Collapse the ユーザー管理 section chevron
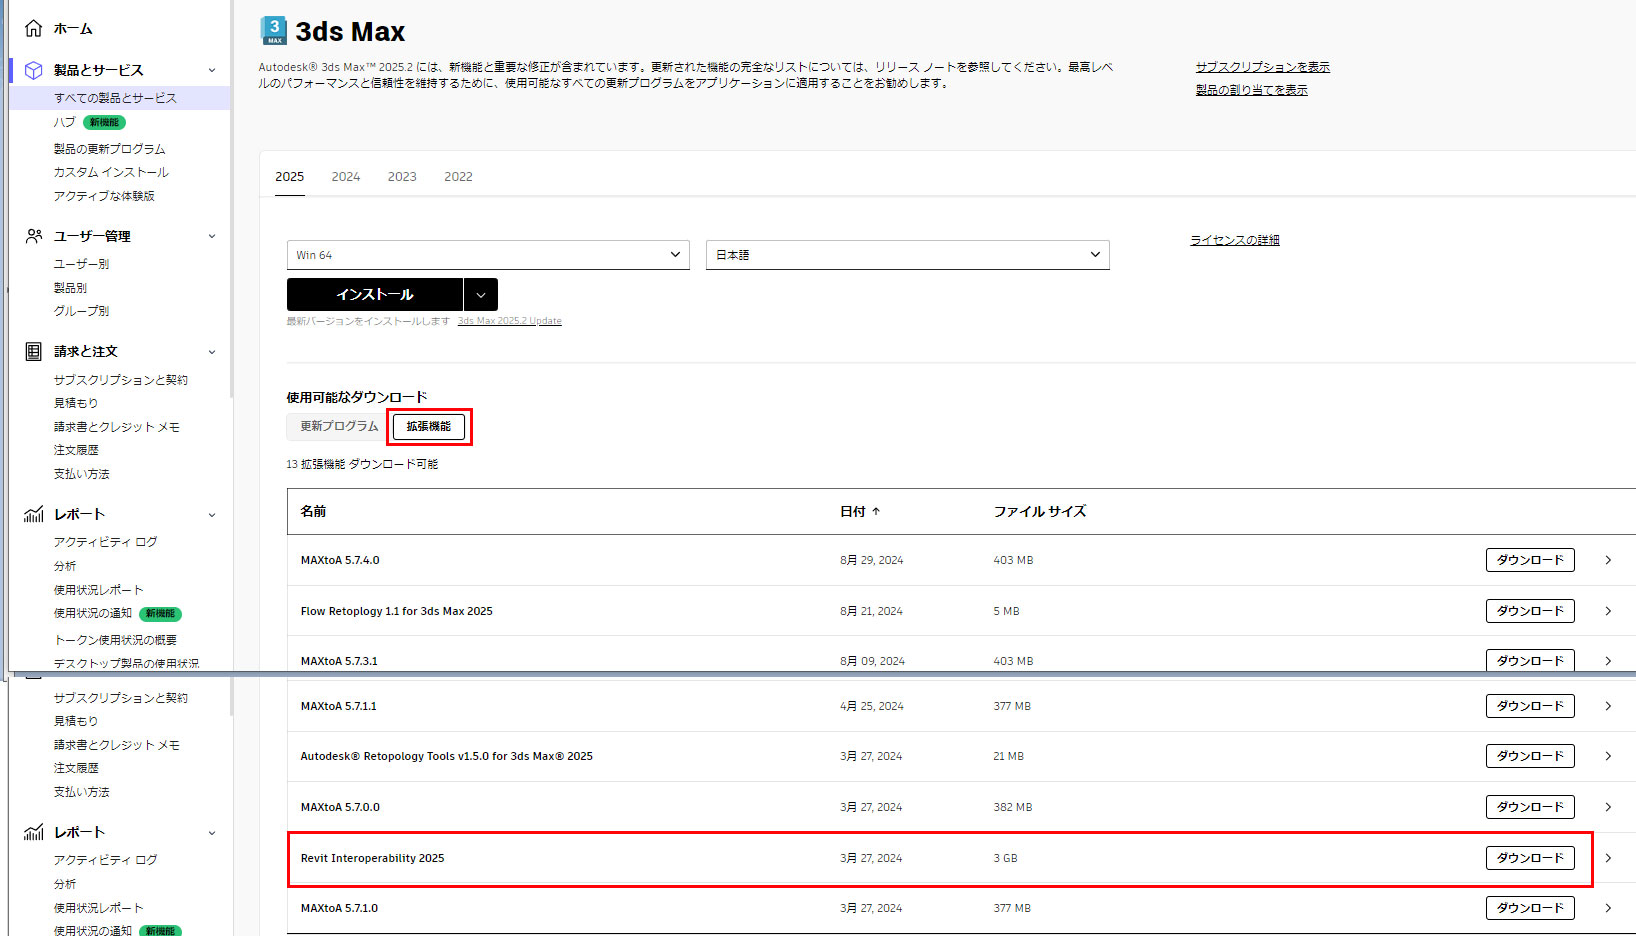The image size is (1636, 936). coord(212,236)
